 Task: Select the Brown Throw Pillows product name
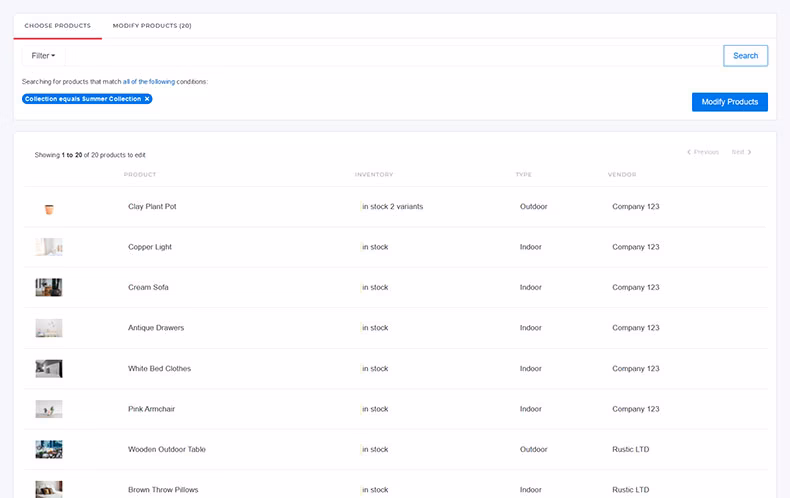coord(163,490)
